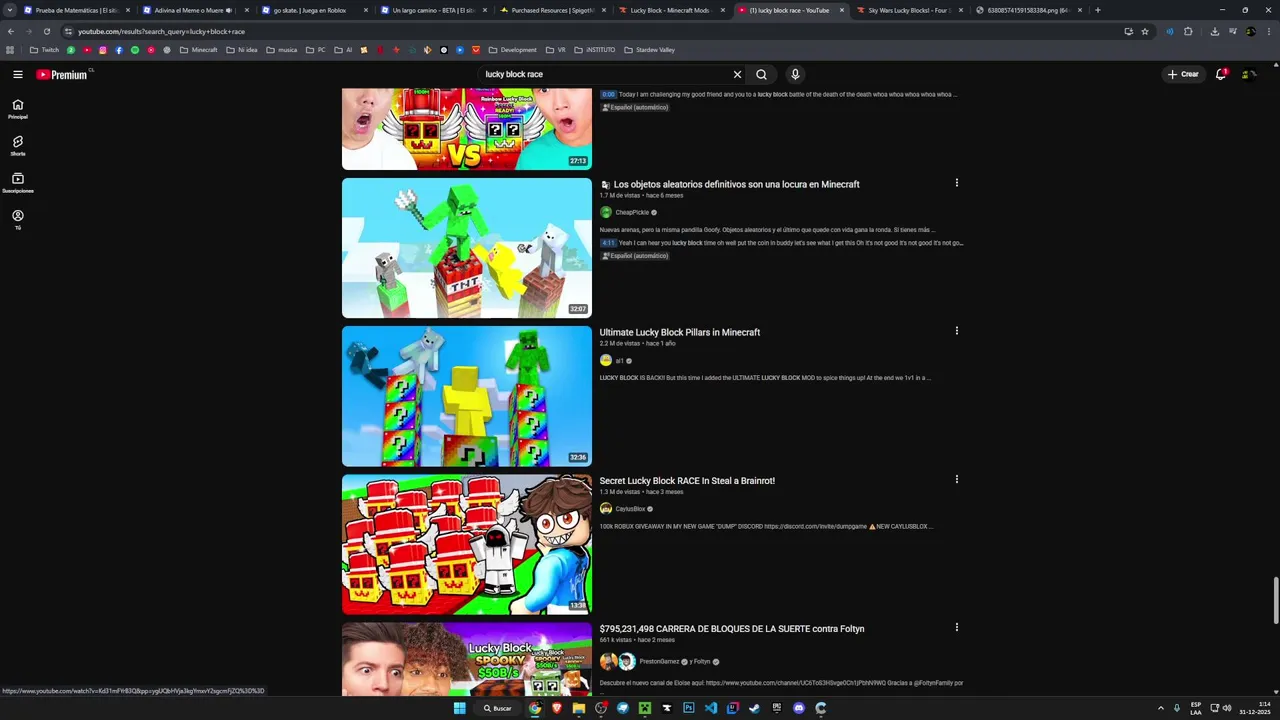The height and width of the screenshot is (720, 1280).
Task: Jump to 4:11 timestamp in CheapPickle result
Action: point(608,243)
